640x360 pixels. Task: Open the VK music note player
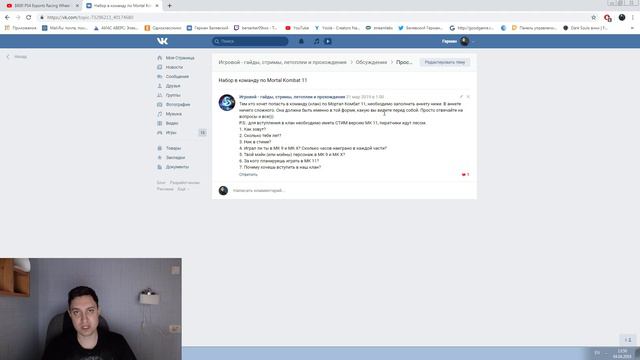(317, 41)
